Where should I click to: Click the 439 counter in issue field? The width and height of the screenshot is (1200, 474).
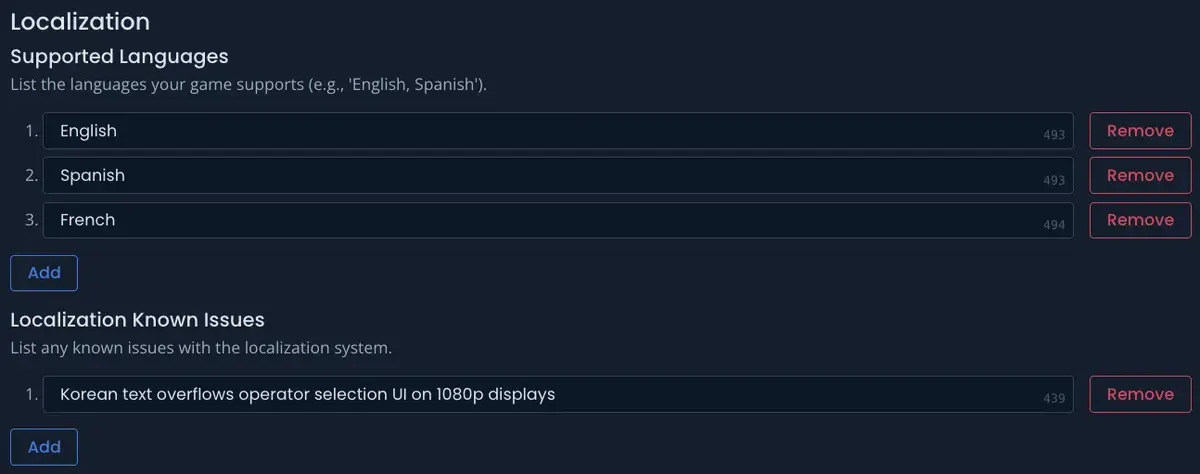[1054, 399]
